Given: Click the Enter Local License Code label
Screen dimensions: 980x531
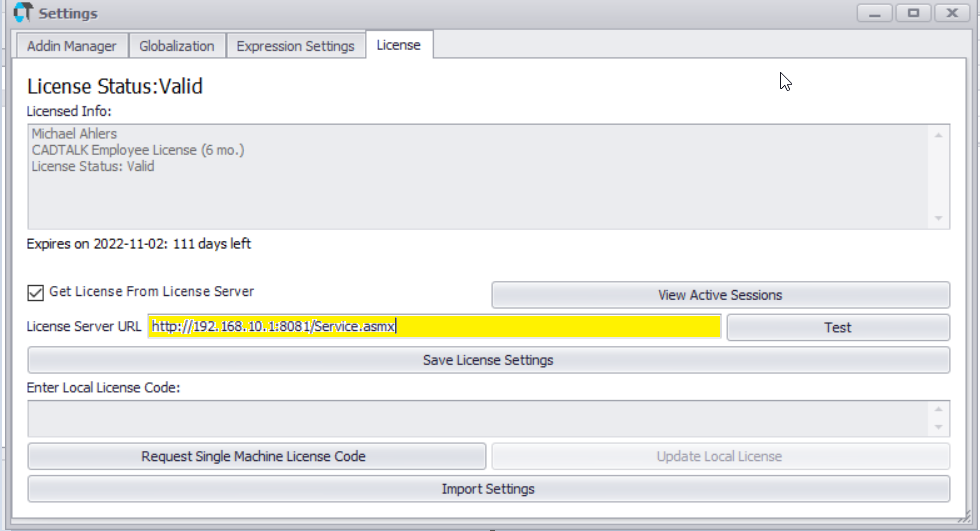Looking at the screenshot, I should [x=103, y=388].
